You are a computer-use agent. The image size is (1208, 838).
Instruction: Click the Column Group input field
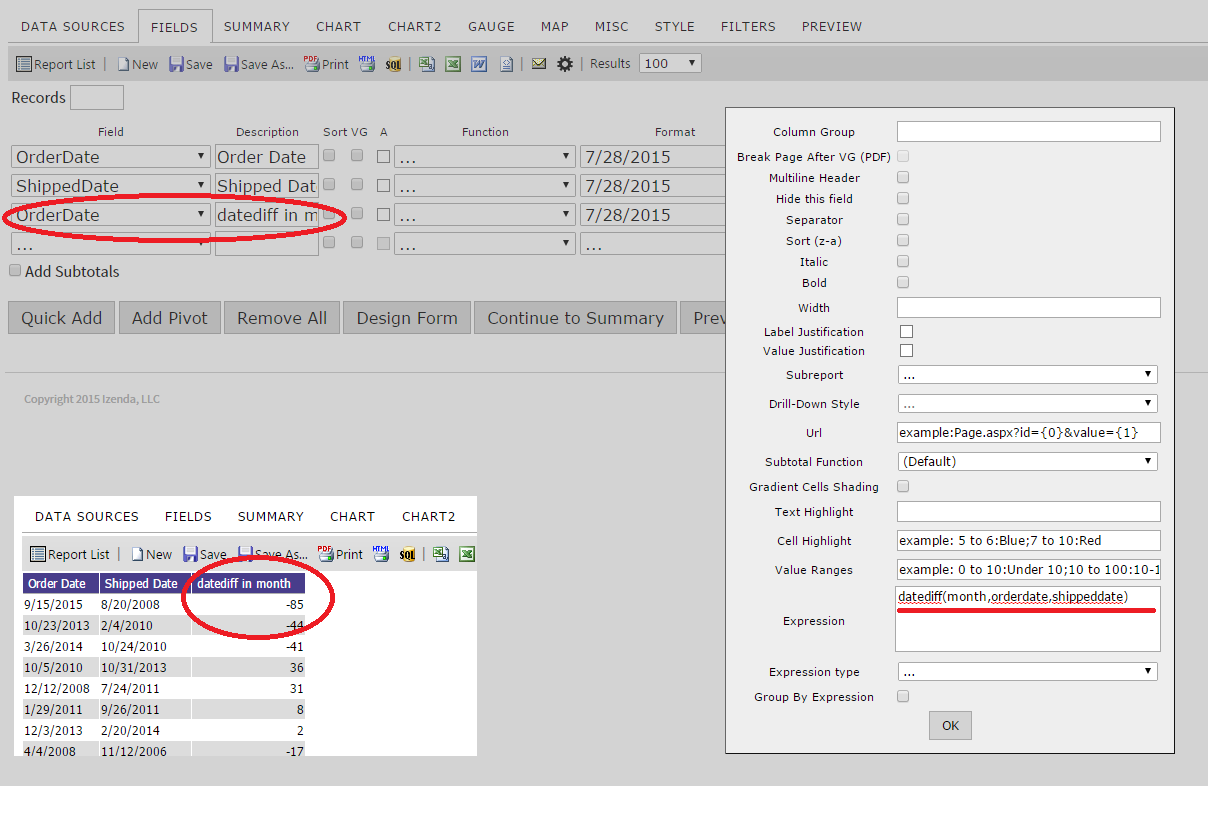coord(1029,131)
